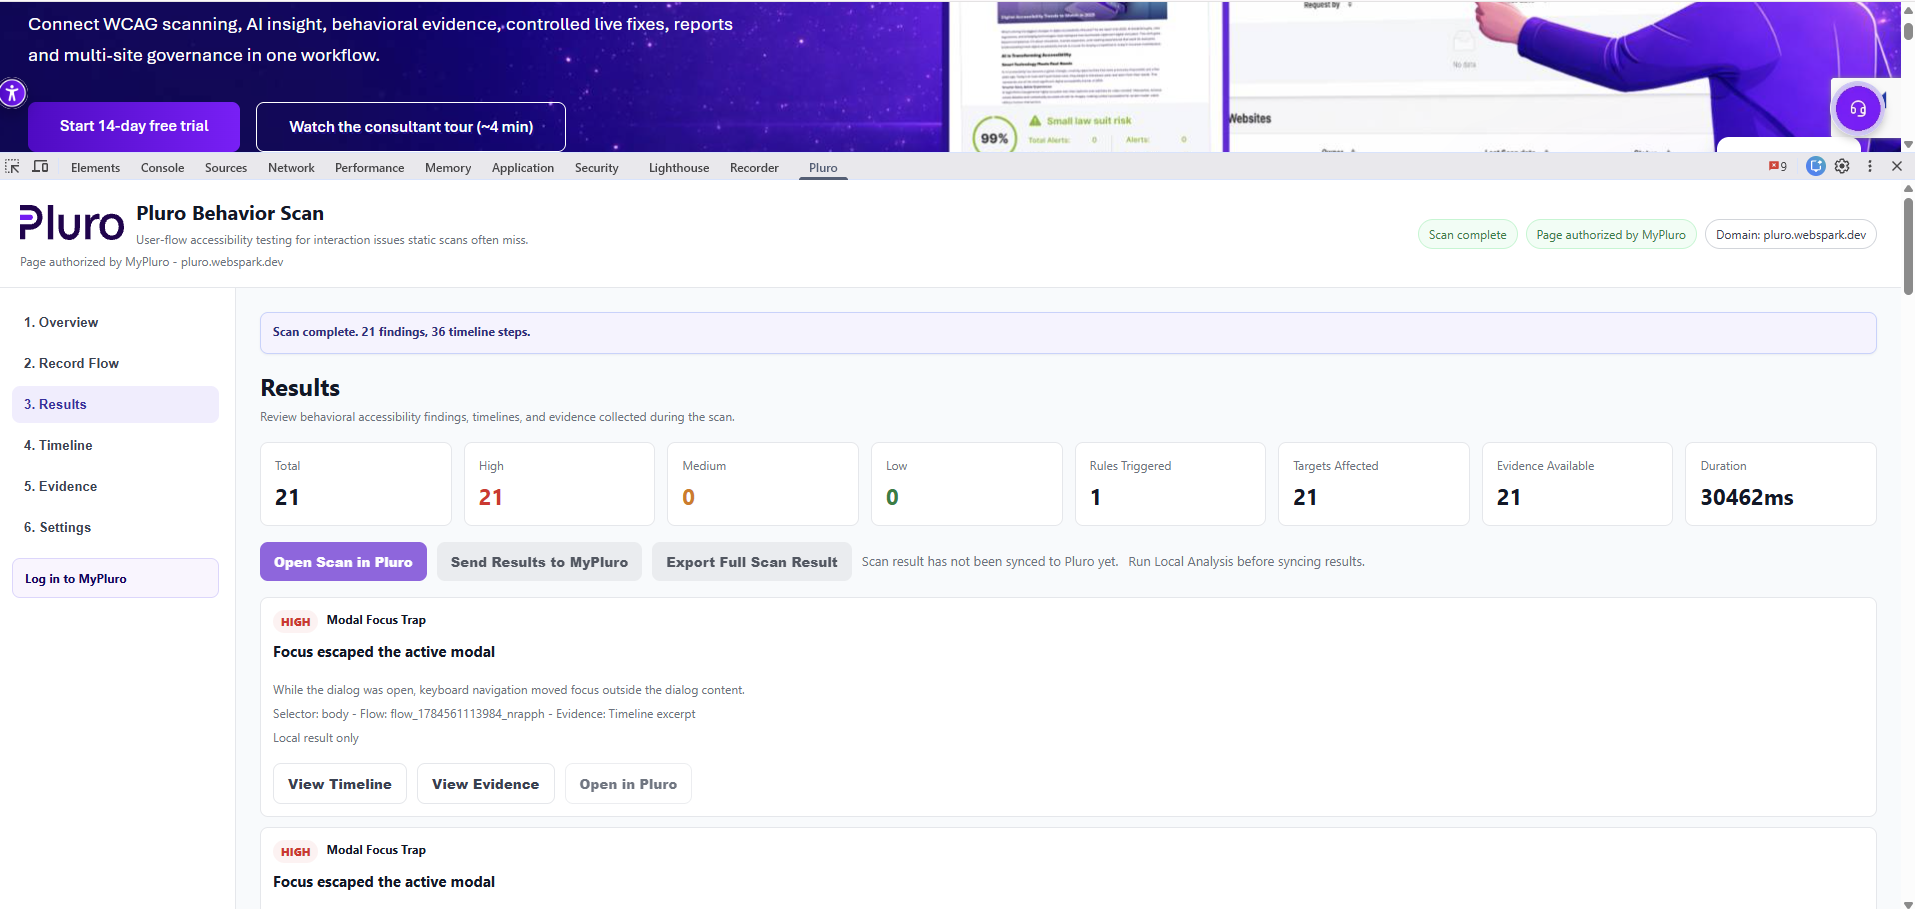Click the Page authorized by MyPluro badge
The width and height of the screenshot is (1915, 909).
click(x=1611, y=235)
